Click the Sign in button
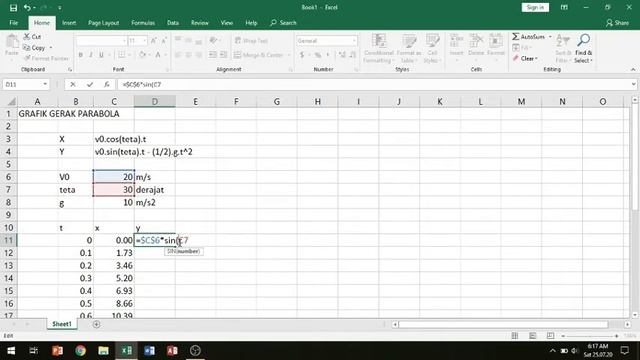Viewport: 640px width, 360px height. tap(535, 7)
